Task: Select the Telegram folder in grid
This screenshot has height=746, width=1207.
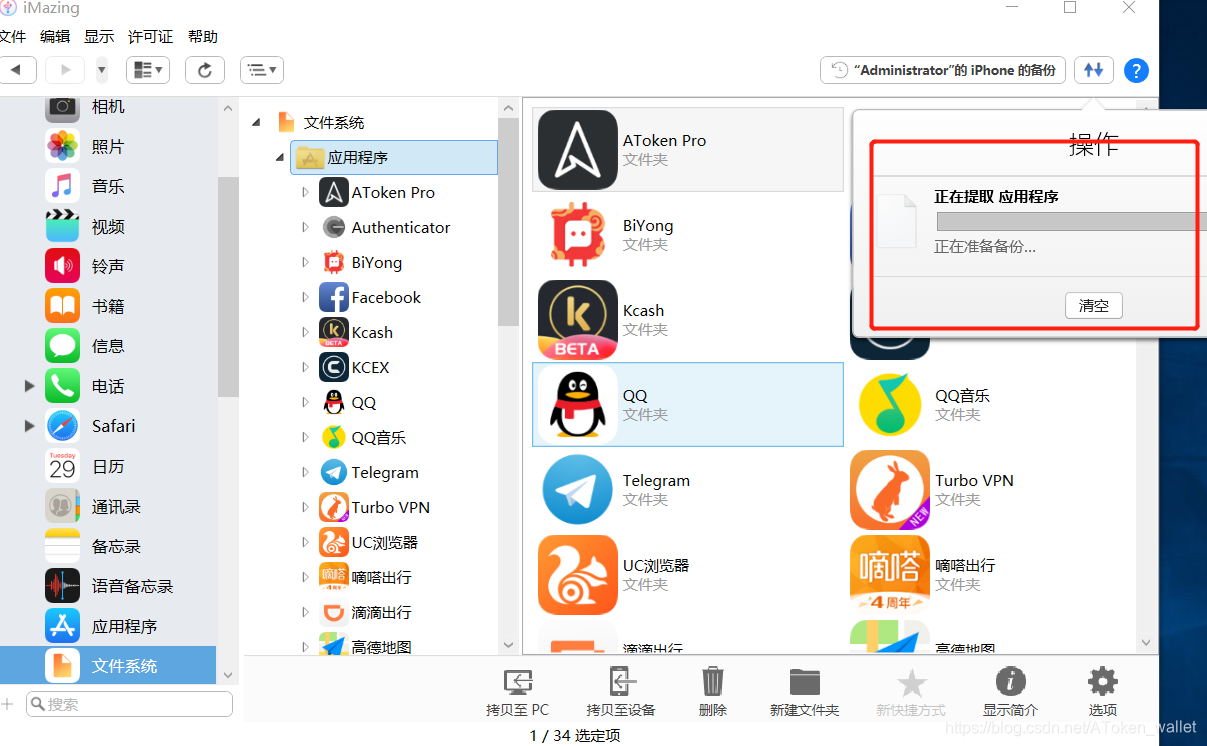Action: coord(688,489)
